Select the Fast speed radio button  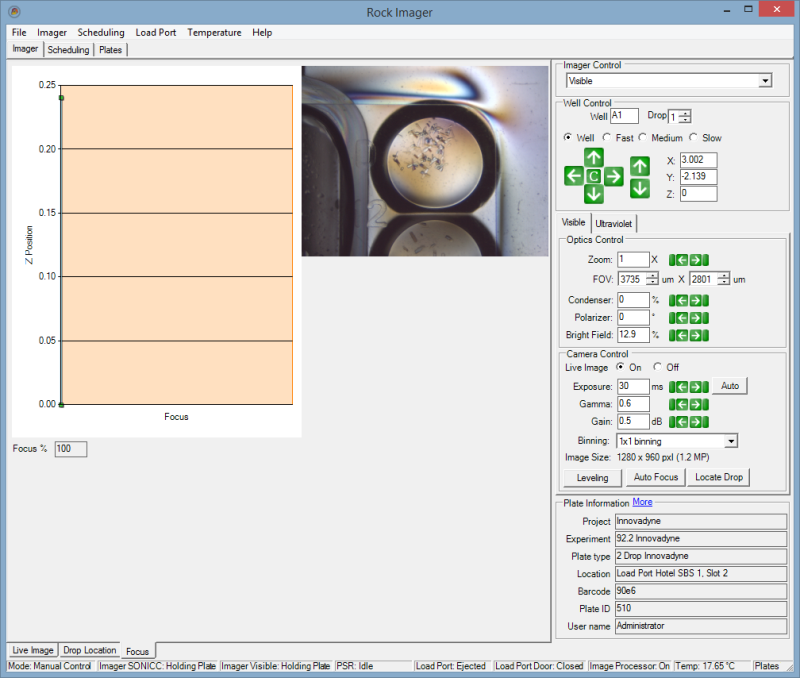pyautogui.click(x=607, y=138)
